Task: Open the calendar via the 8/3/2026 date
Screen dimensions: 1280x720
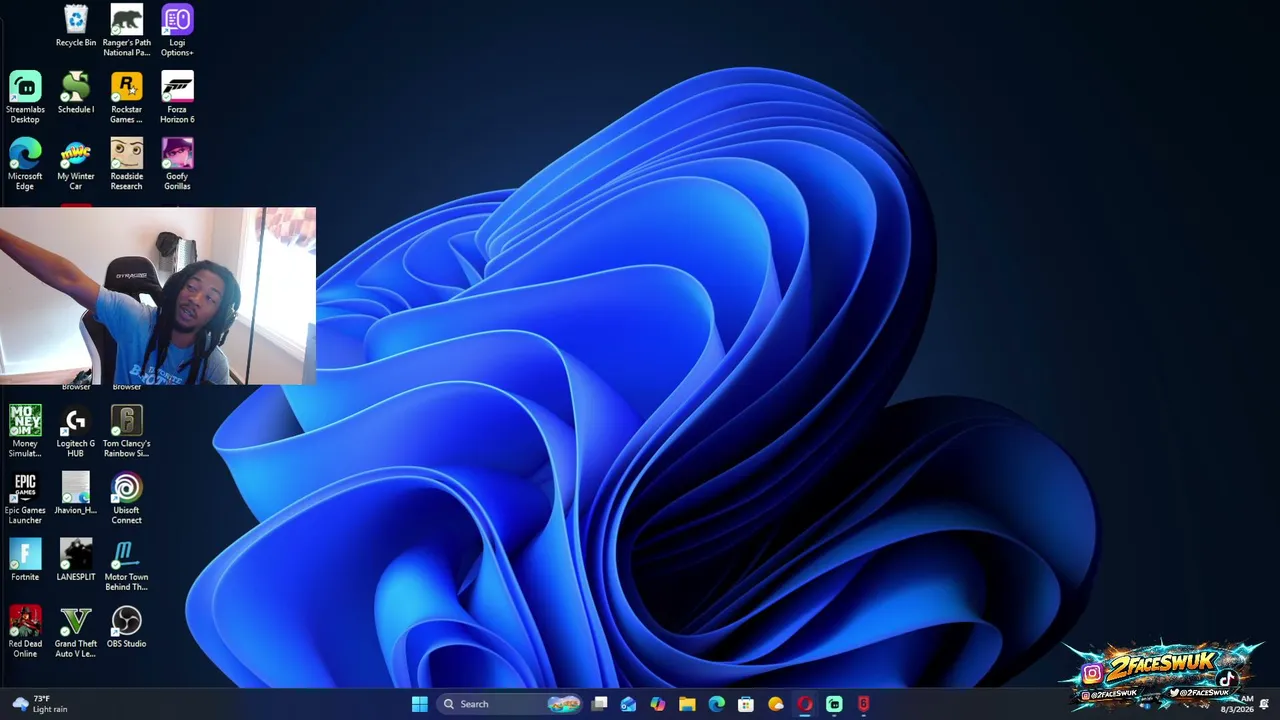Action: coord(1237,710)
